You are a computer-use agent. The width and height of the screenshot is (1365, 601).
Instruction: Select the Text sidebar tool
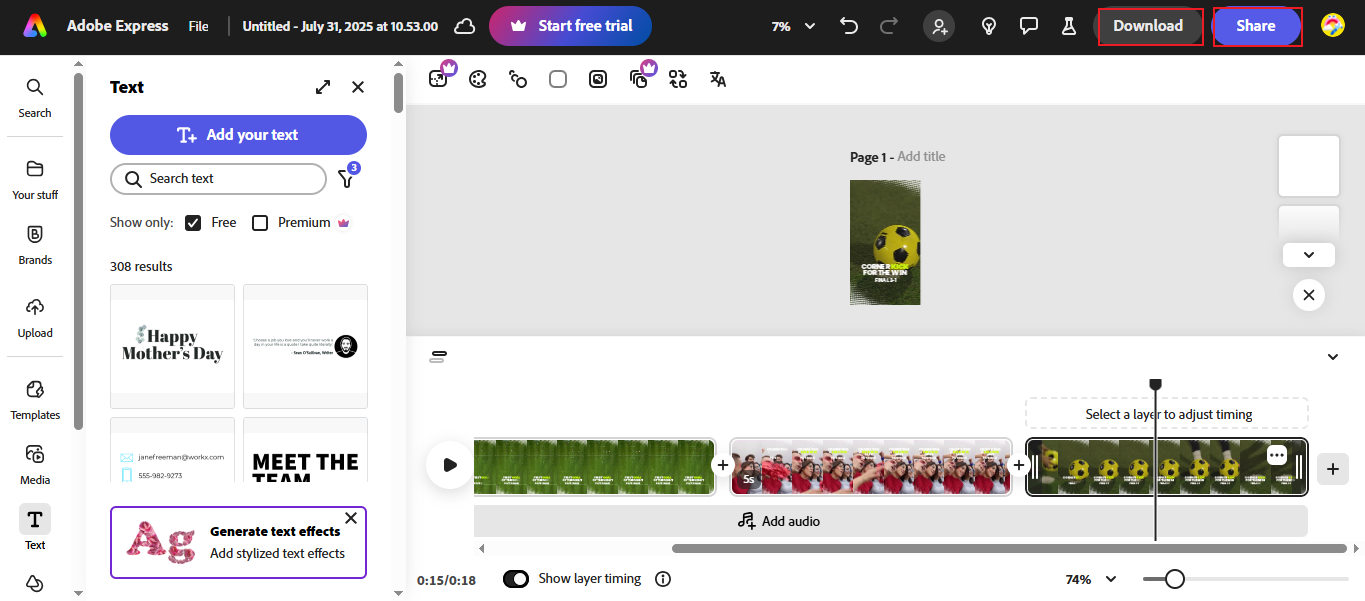(35, 528)
